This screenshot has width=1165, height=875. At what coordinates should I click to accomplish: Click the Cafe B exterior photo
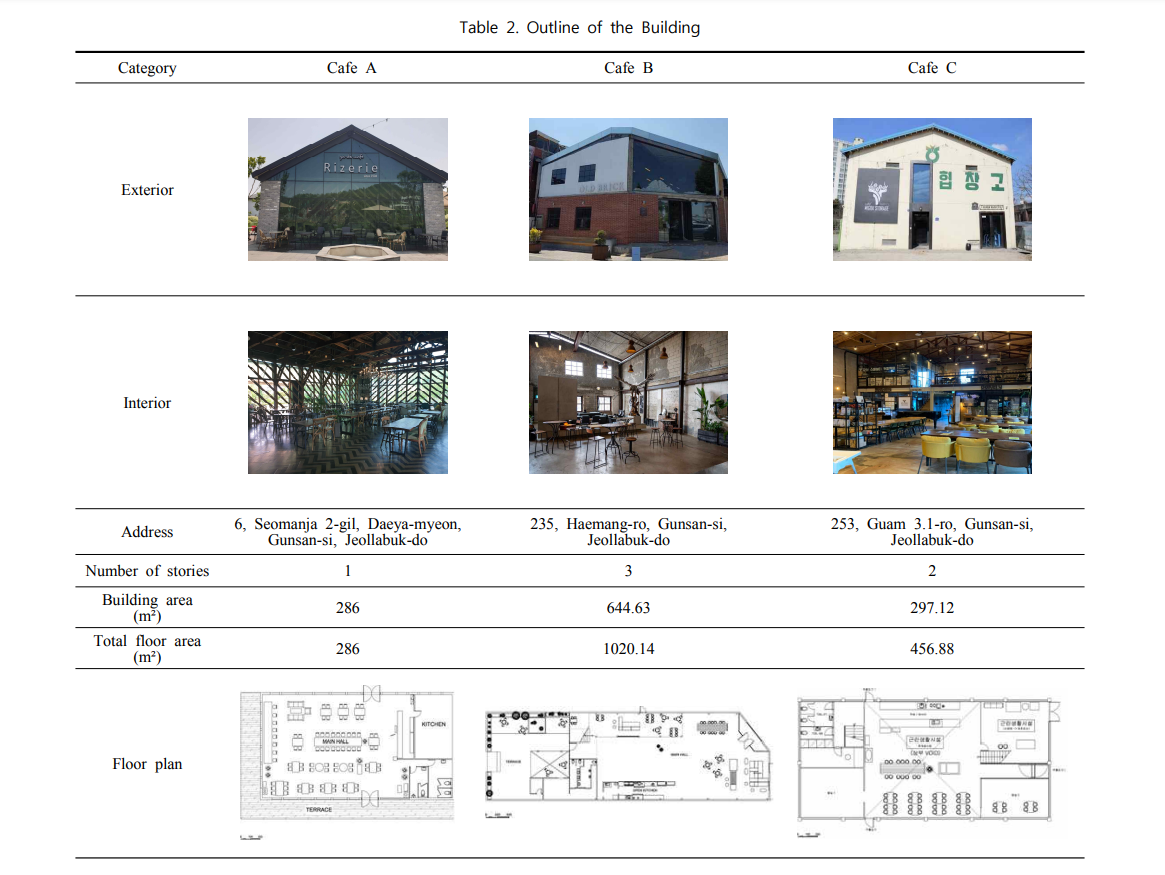click(629, 189)
